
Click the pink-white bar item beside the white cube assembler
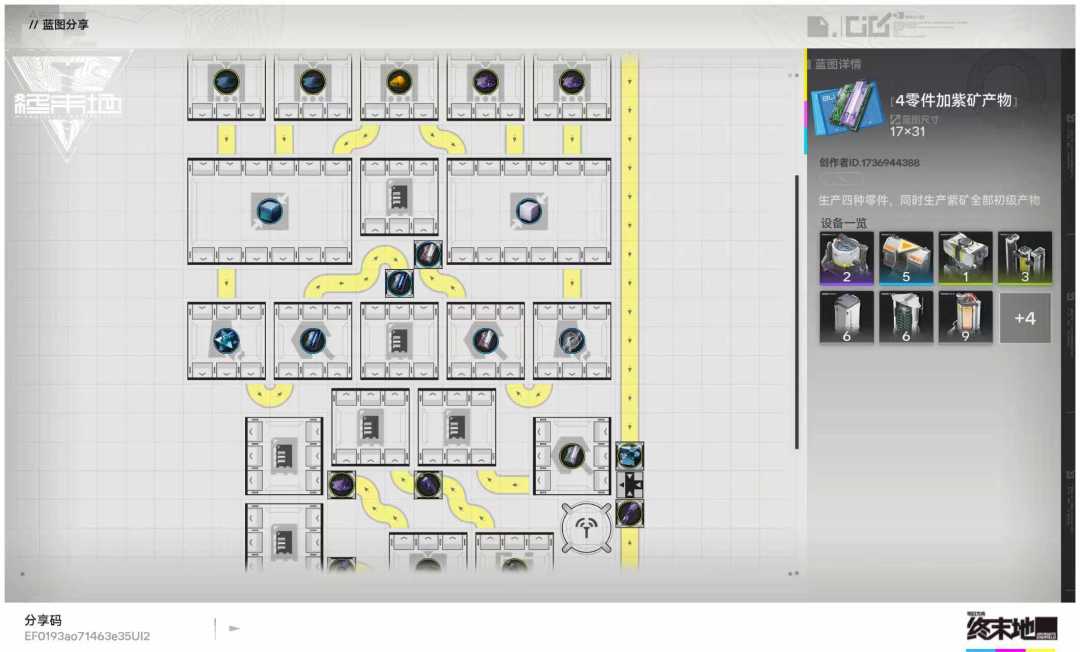click(x=428, y=255)
